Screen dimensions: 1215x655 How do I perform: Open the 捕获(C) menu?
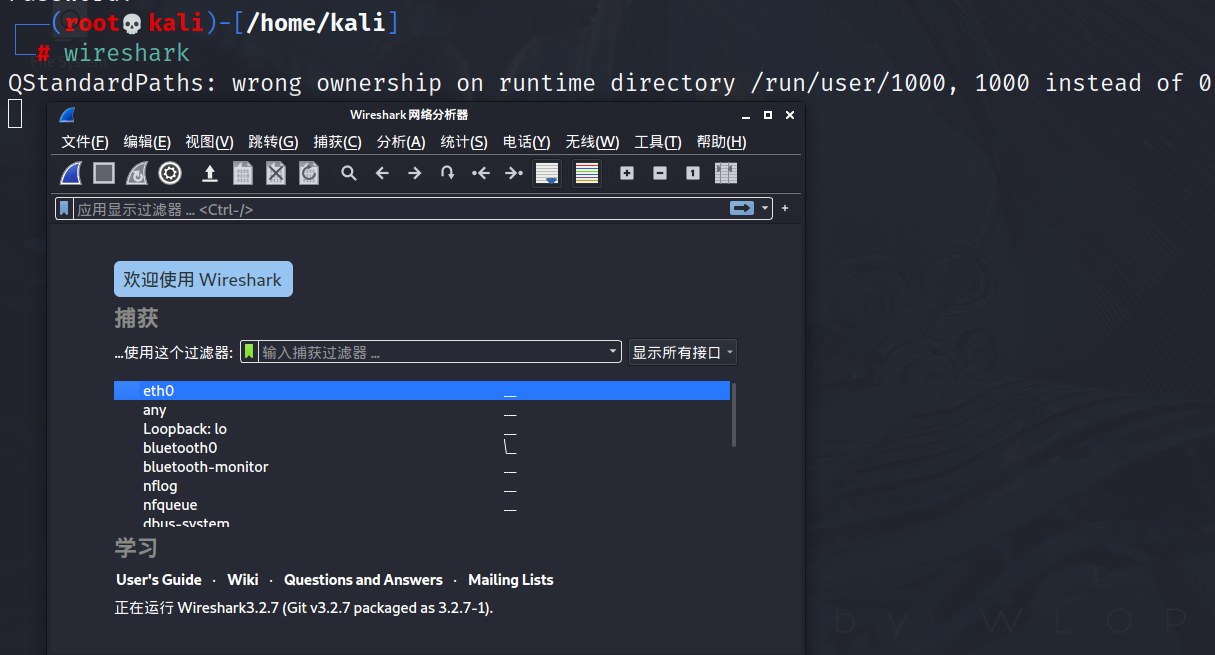tap(338, 142)
